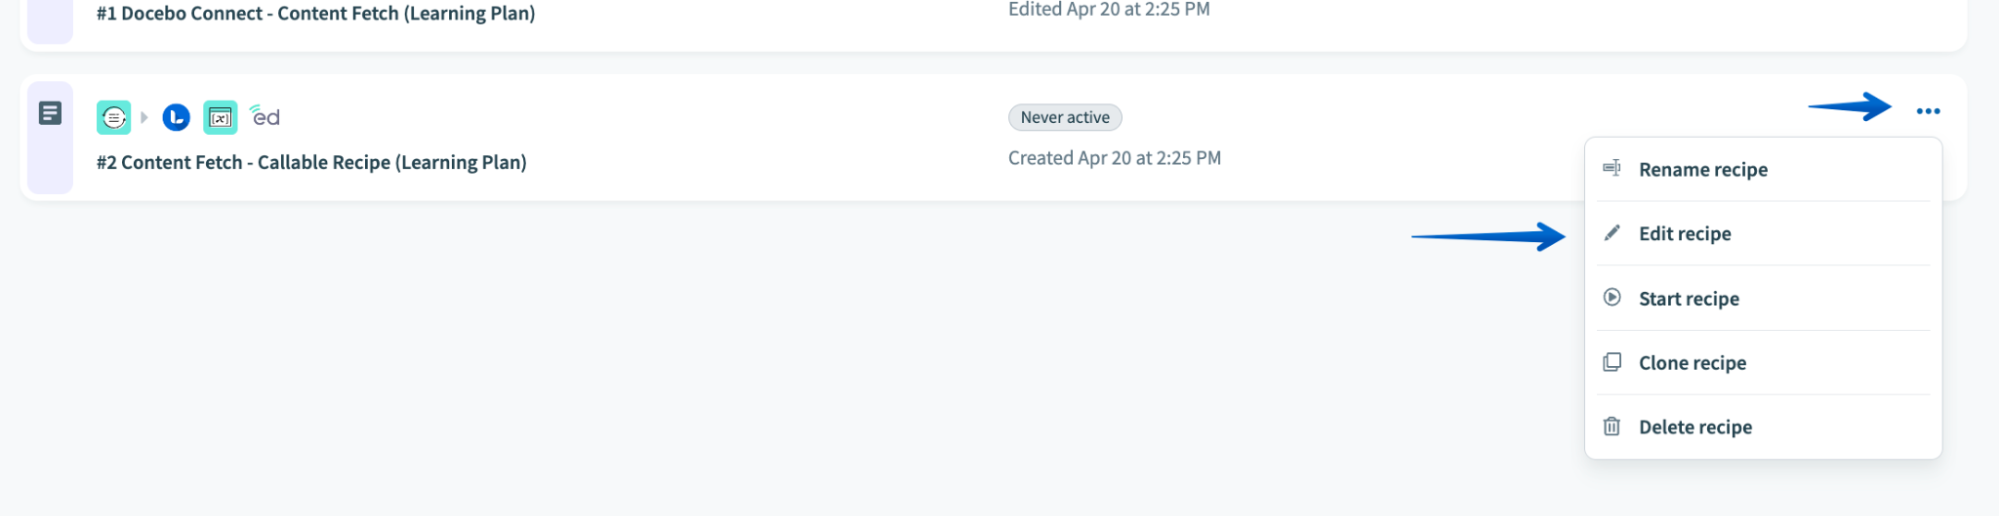Viewport: 1999px width, 517px height.
Task: Click the recipe document icon on row #2
Action: (50, 113)
